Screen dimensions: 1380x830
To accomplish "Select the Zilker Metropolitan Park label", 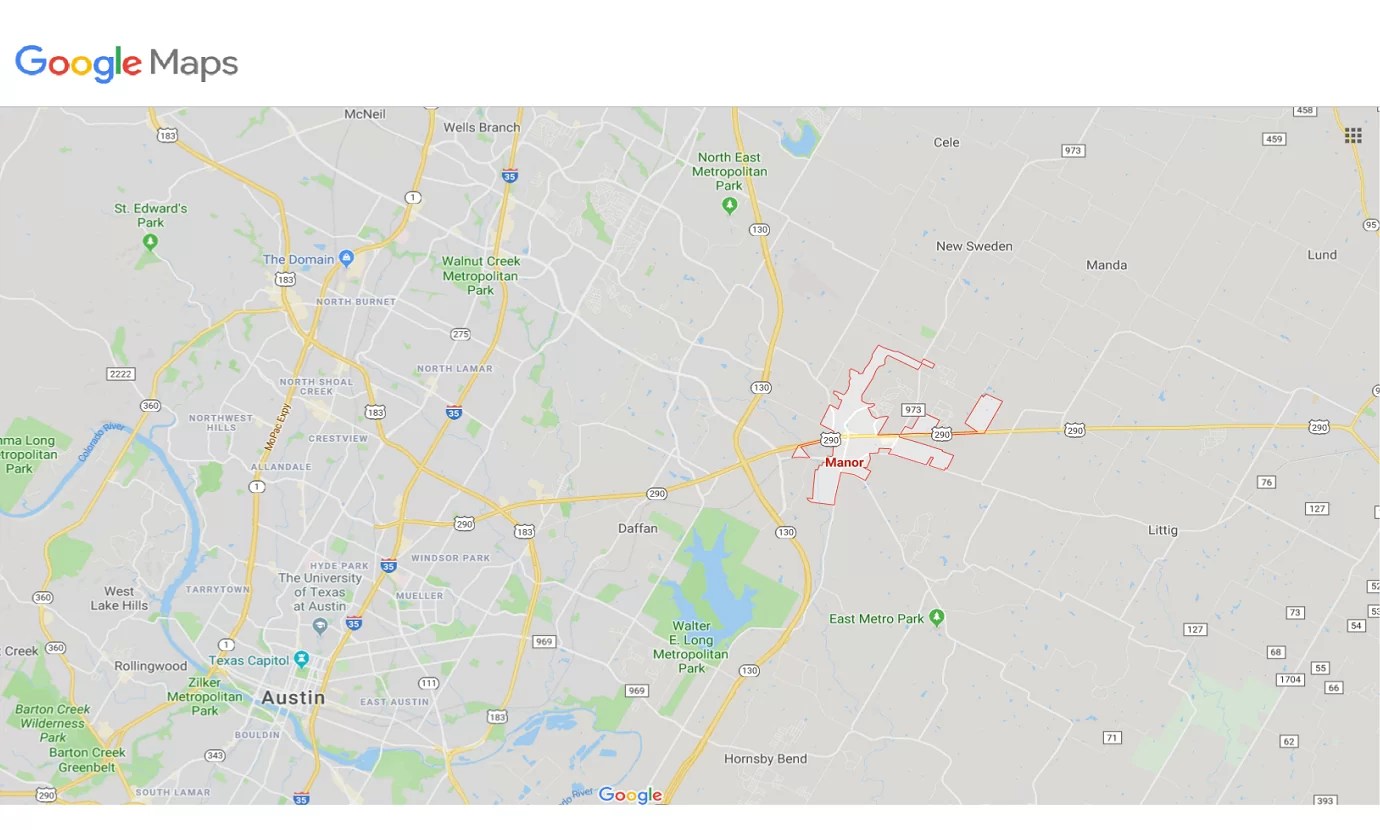I will [205, 696].
